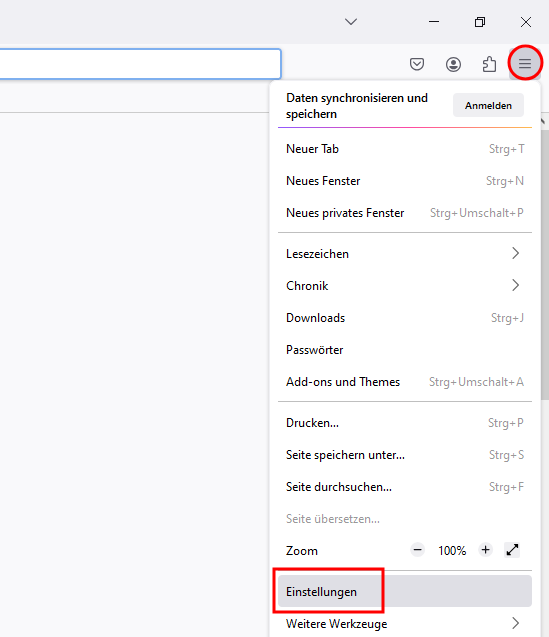
Task: Open the Firefox account icon
Action: click(x=453, y=64)
